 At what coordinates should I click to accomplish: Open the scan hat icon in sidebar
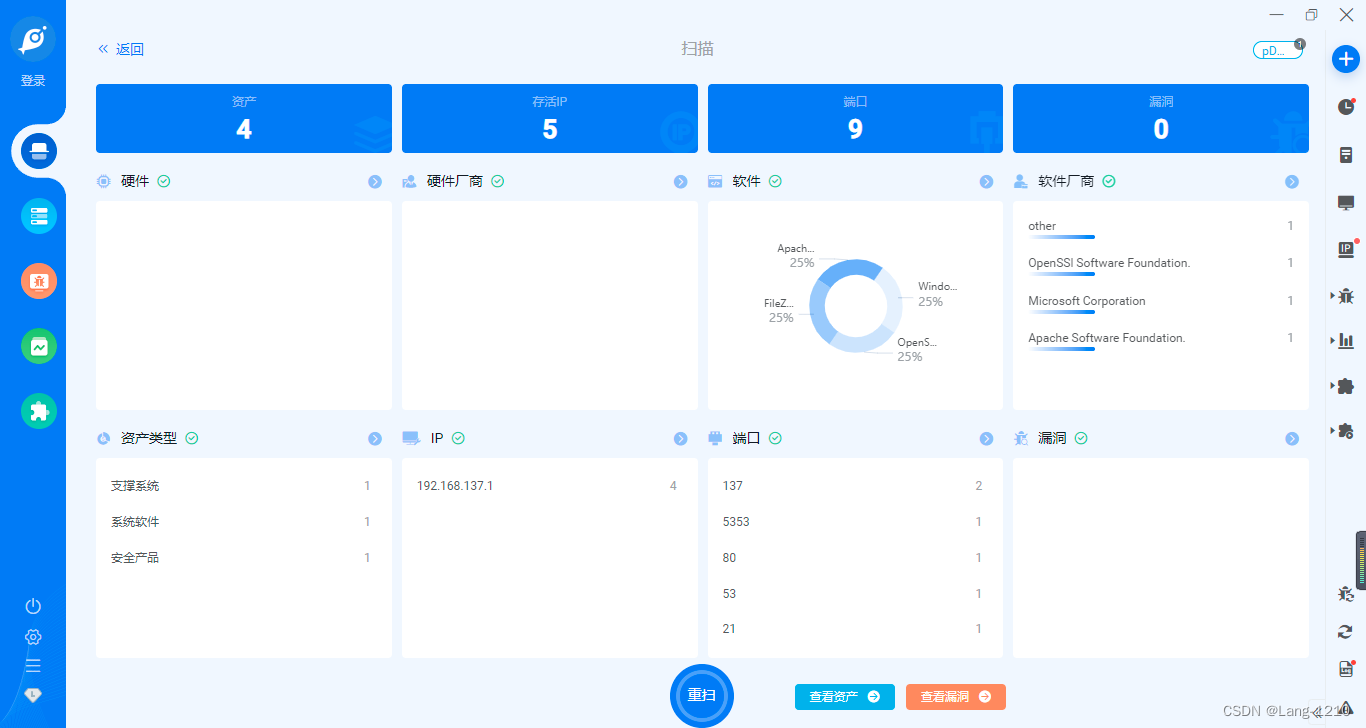click(39, 151)
